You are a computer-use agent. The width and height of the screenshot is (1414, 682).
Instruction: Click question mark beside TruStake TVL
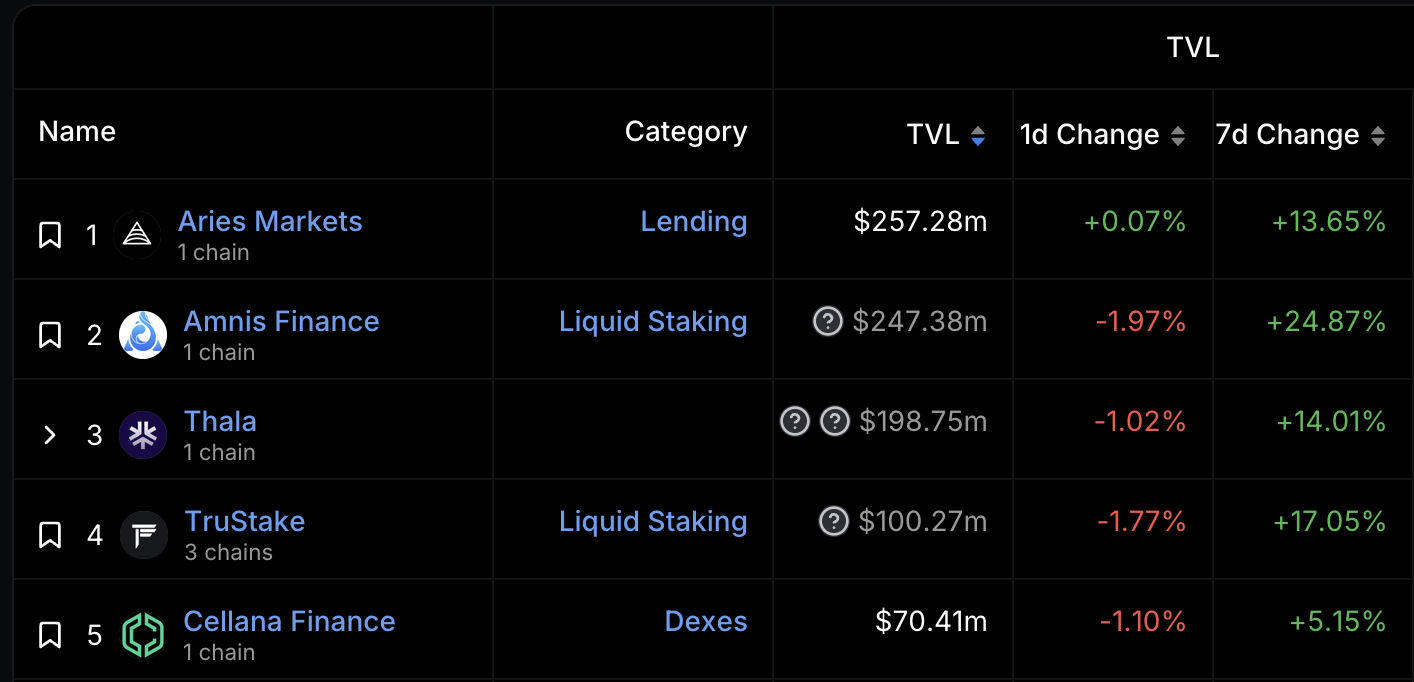(834, 521)
